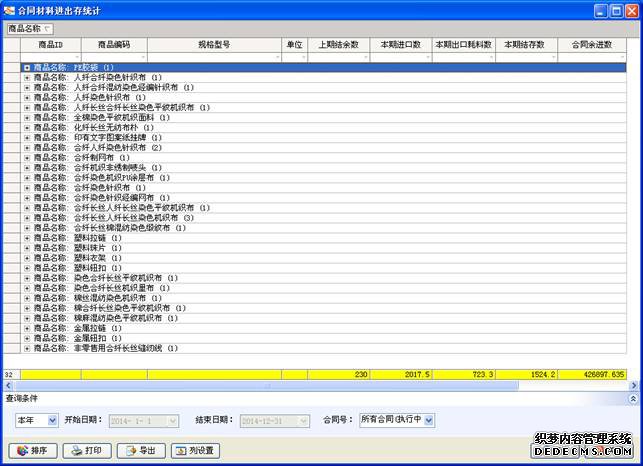The width and height of the screenshot is (643, 466).
Task: Open the 本年 period dropdown
Action: tap(37, 420)
